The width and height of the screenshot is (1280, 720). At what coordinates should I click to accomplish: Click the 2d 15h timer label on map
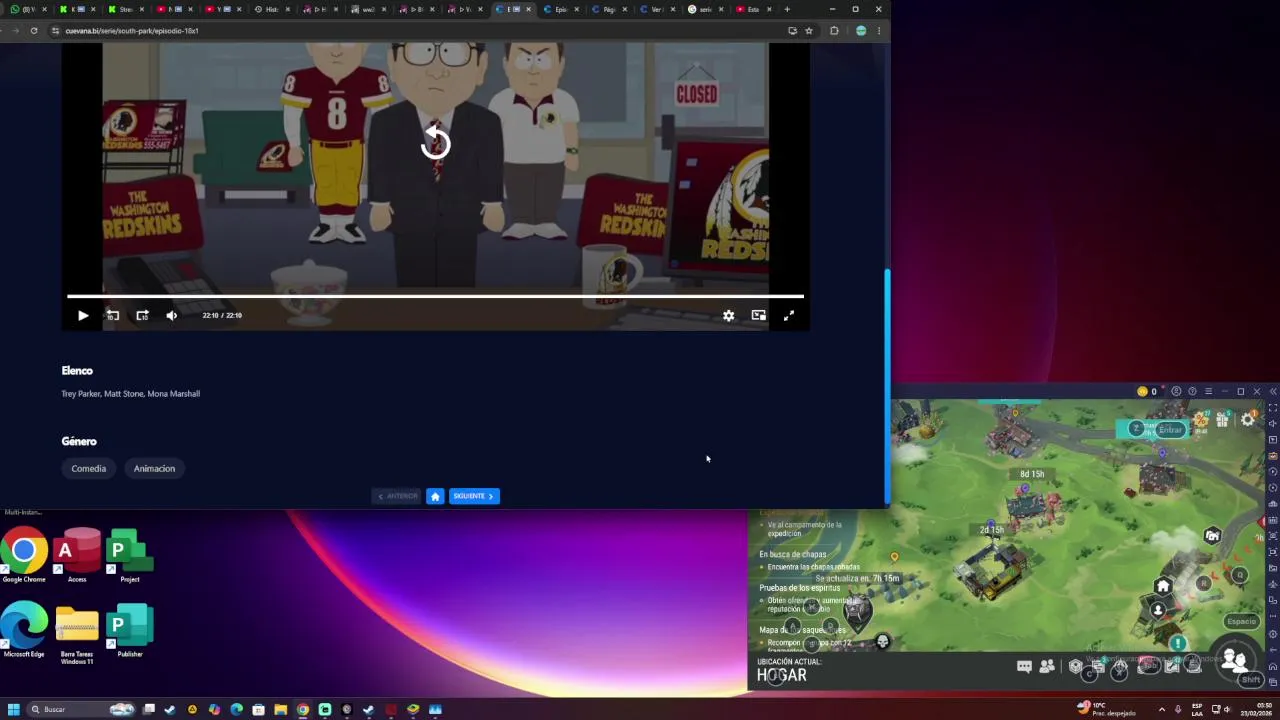click(991, 530)
